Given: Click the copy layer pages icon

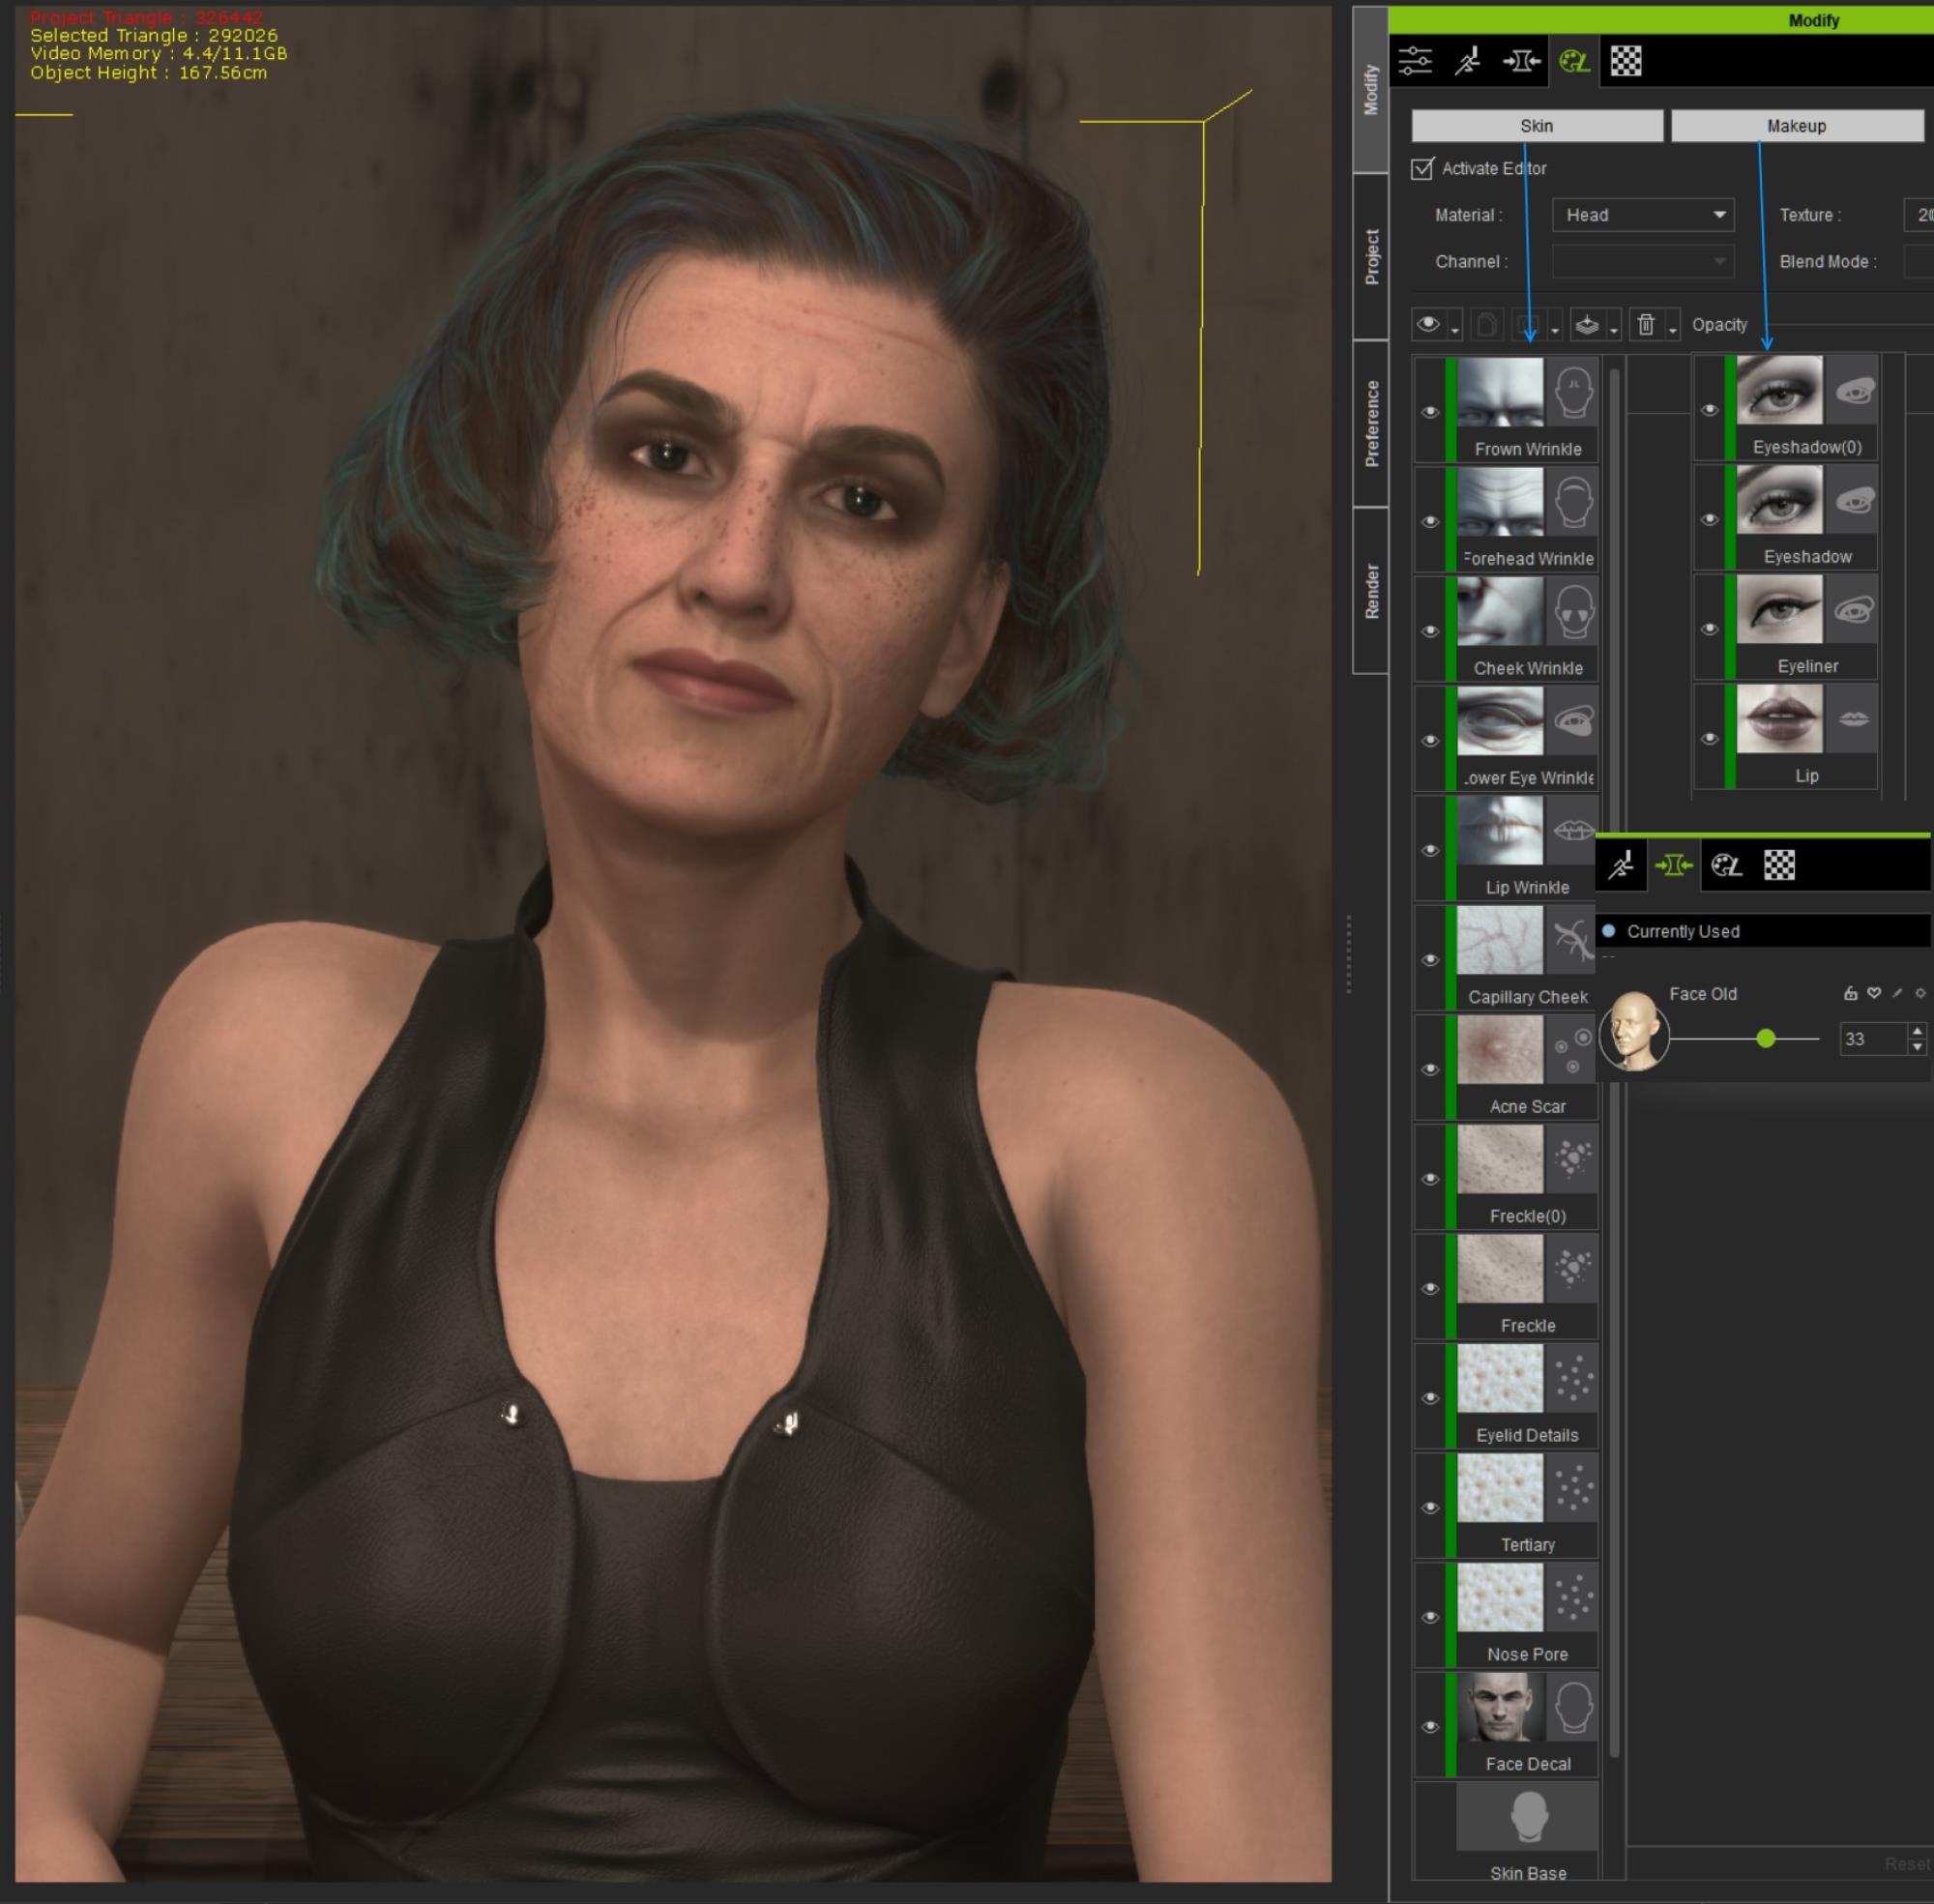Looking at the screenshot, I should [1487, 325].
